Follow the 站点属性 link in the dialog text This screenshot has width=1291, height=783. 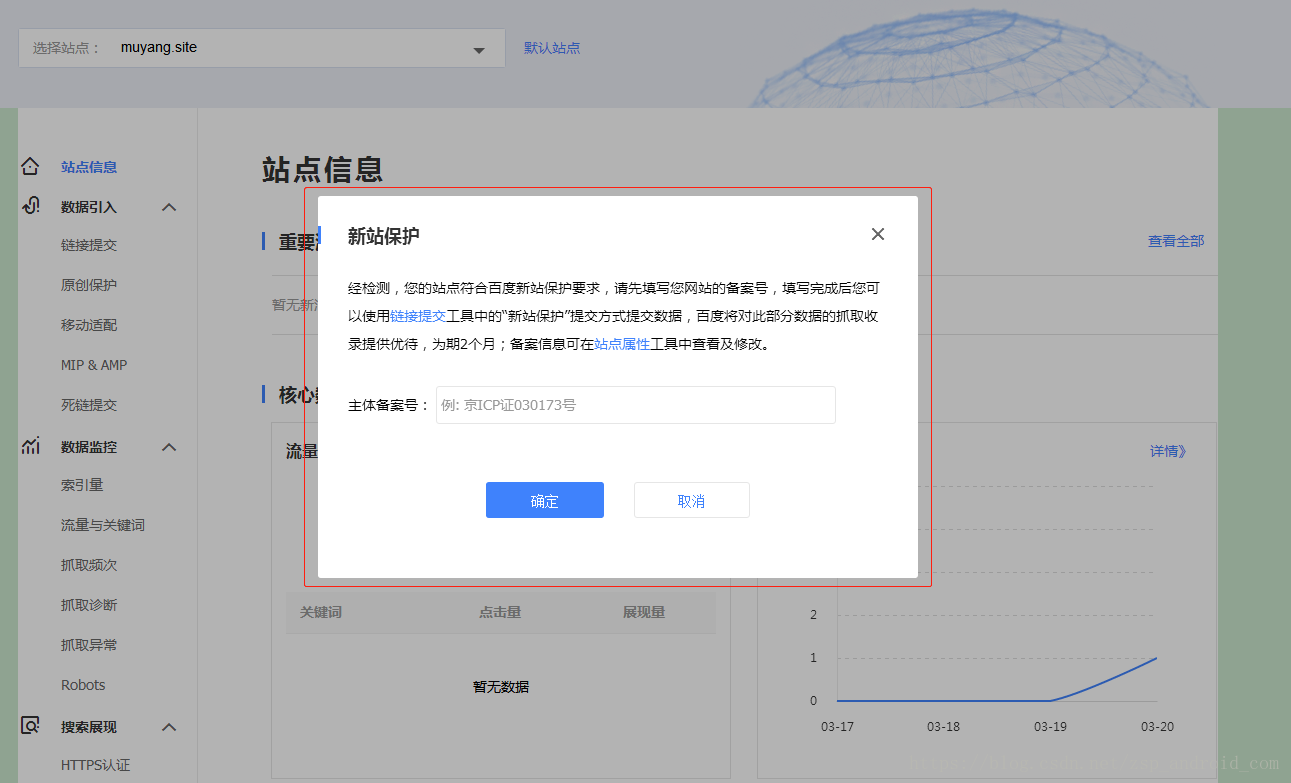tap(622, 344)
